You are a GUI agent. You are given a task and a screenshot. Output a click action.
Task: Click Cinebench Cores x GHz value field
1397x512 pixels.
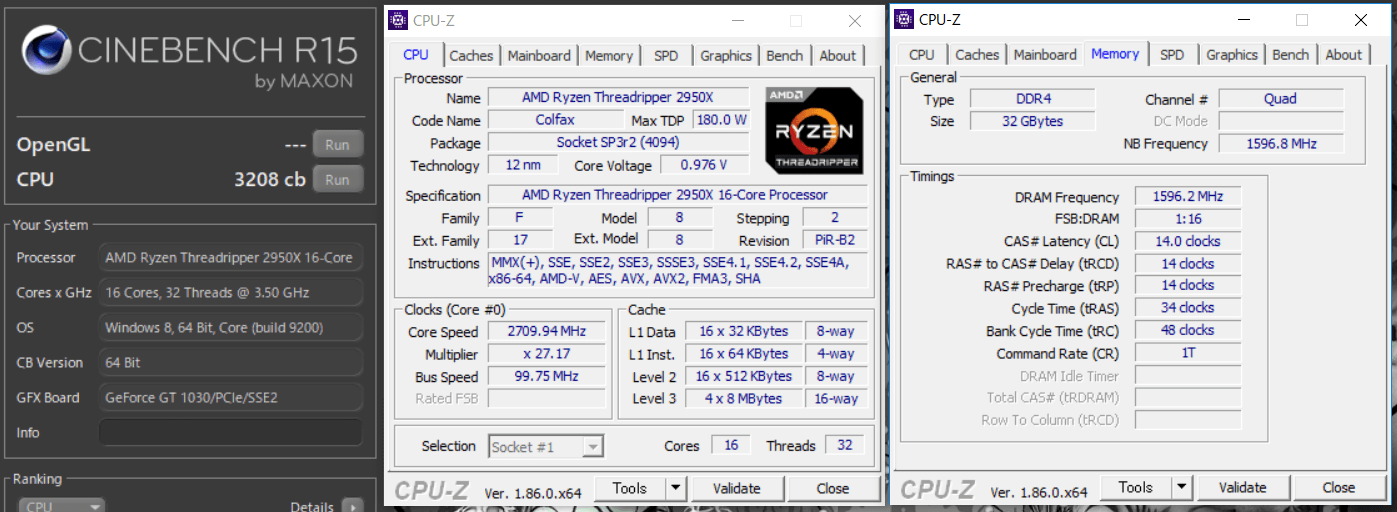230,293
